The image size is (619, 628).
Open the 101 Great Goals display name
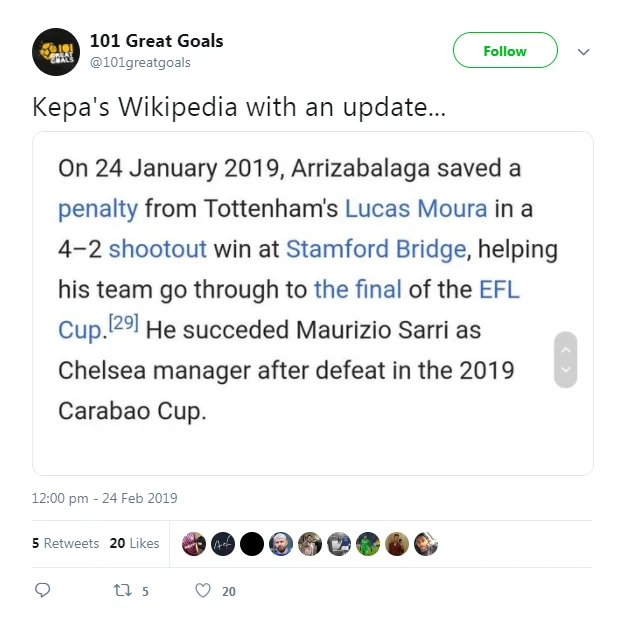156,41
